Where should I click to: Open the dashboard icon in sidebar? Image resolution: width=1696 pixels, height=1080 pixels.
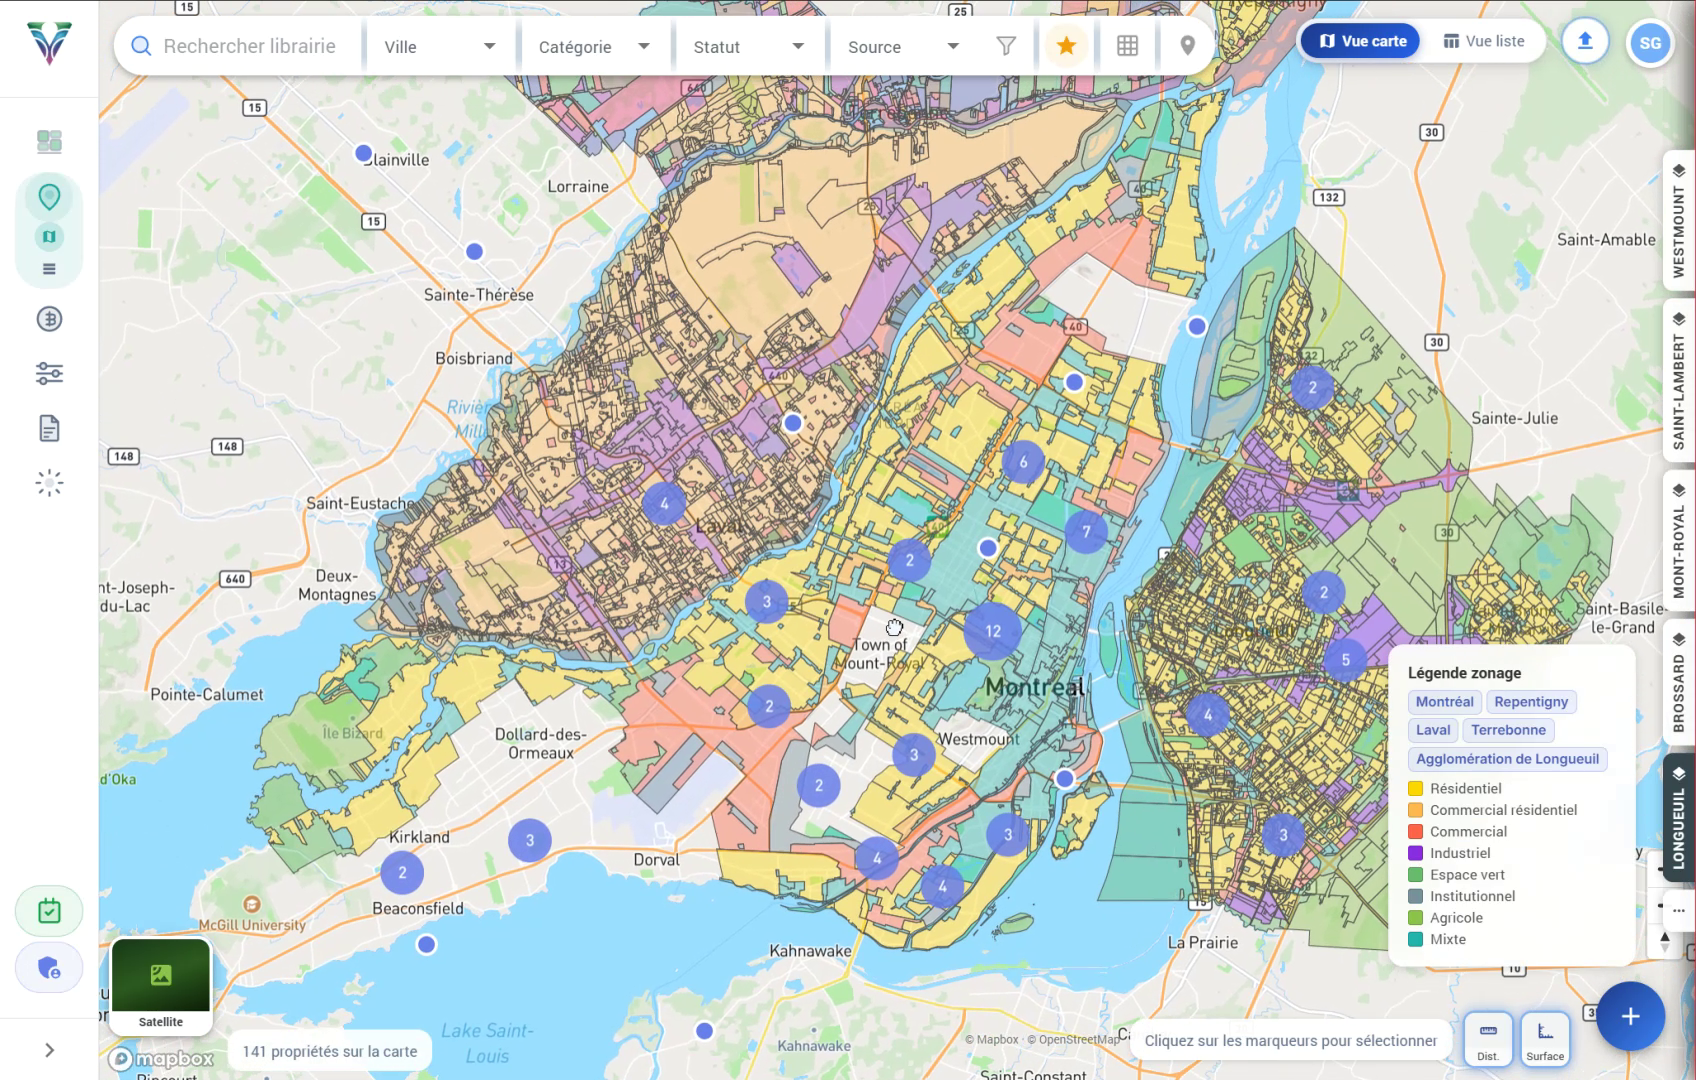pos(49,141)
